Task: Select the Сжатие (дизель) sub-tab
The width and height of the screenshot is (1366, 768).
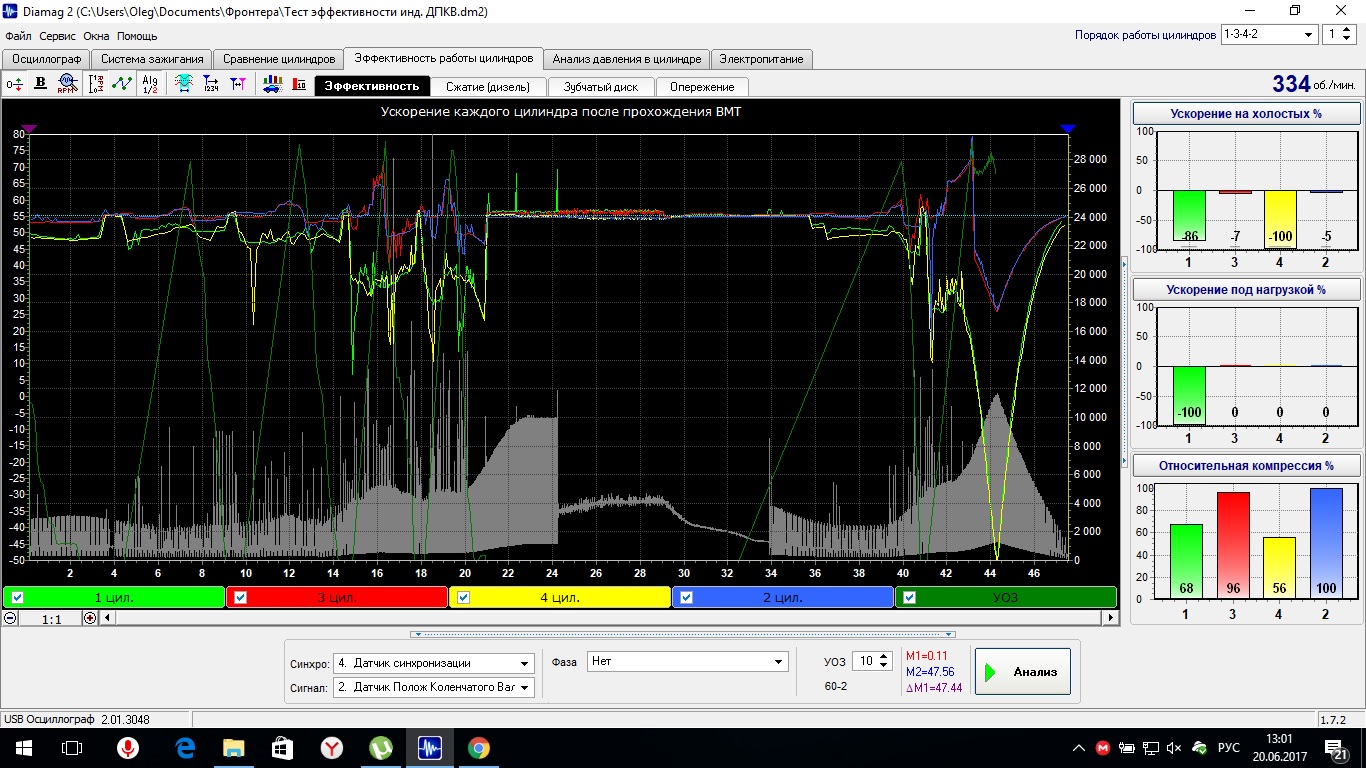Action: tap(488, 87)
